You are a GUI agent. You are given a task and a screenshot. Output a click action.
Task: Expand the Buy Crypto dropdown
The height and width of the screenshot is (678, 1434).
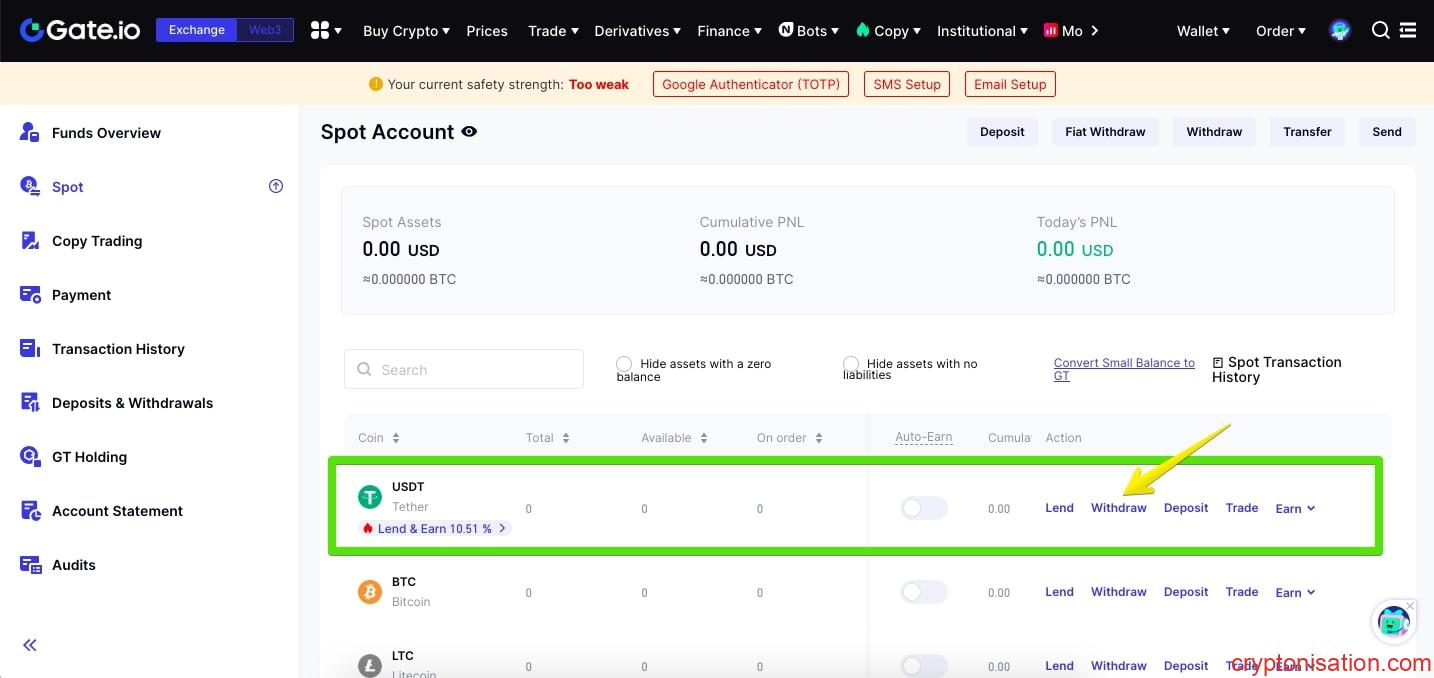406,31
